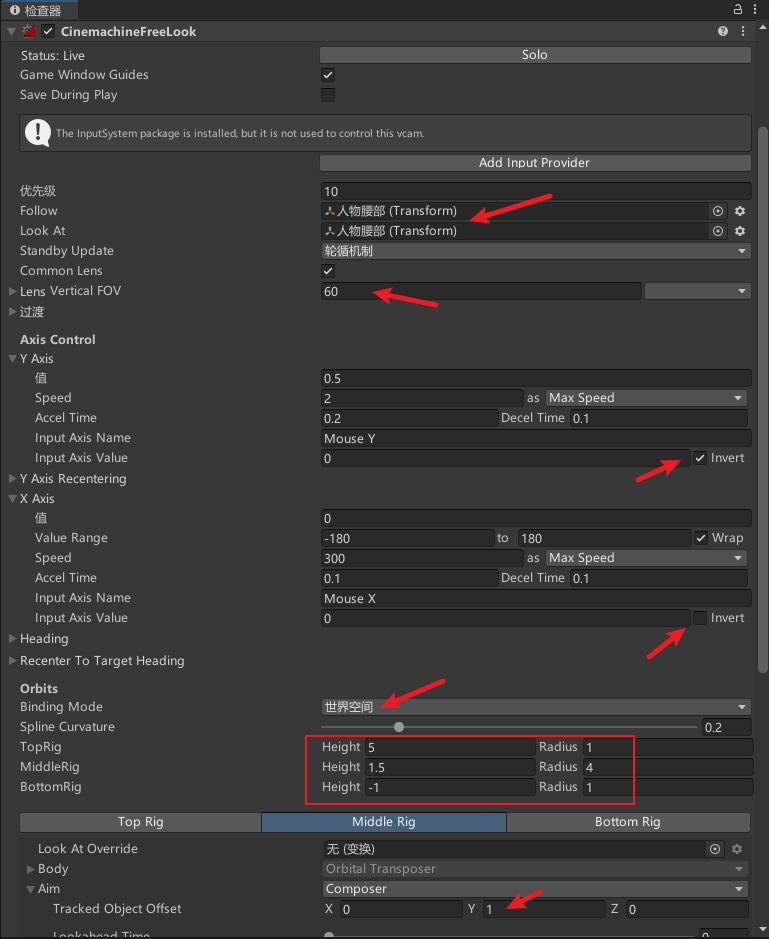Toggle Common Lens checkbox

(328, 271)
